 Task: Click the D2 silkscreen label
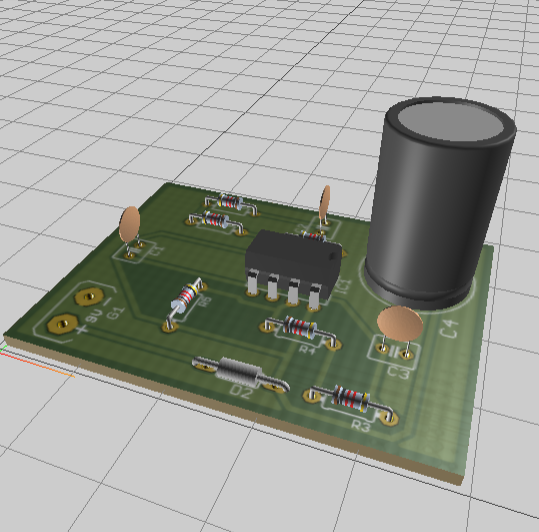(x=241, y=392)
